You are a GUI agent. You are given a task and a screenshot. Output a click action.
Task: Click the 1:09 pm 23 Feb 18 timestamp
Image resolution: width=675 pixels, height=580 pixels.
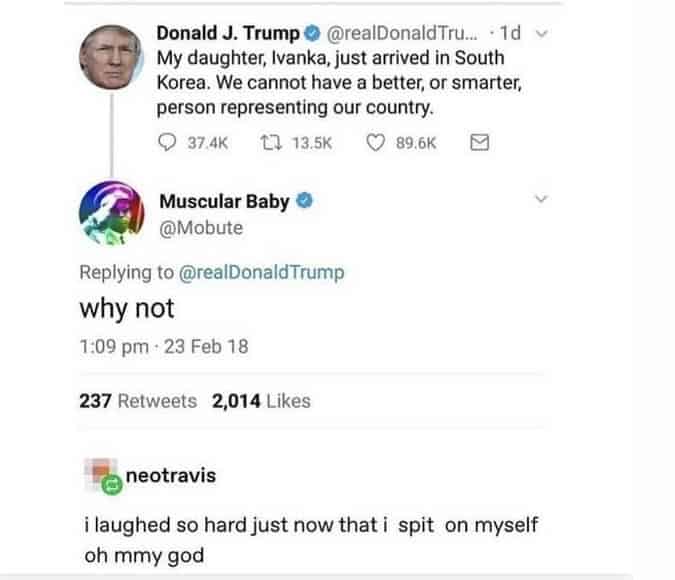point(163,347)
